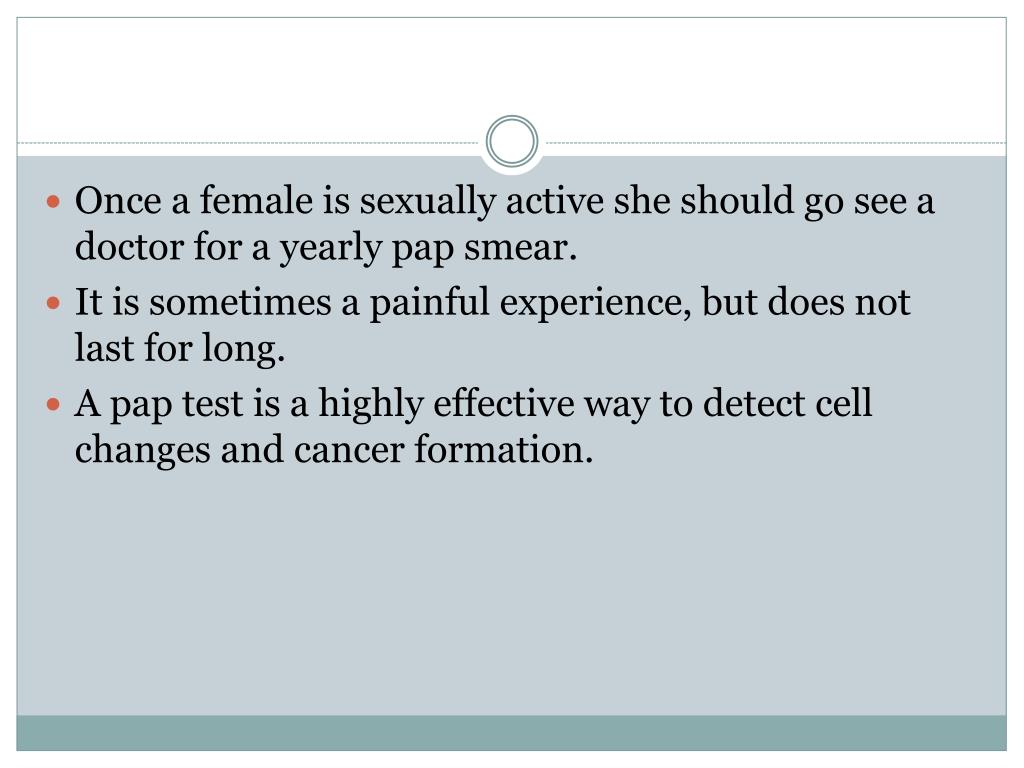The height and width of the screenshot is (768, 1024).
Task: Click the text 'doctor for a yearly pap smear.'
Action: coord(327,248)
